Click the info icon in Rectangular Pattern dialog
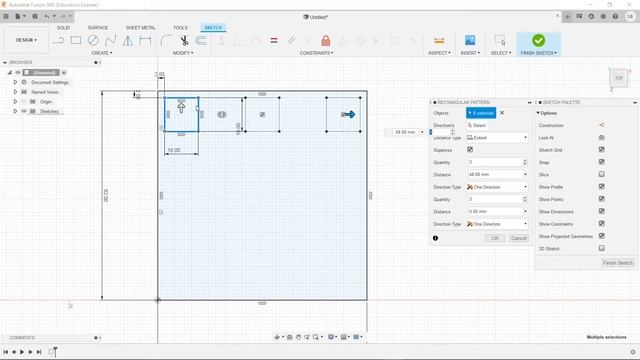Image resolution: width=640 pixels, height=360 pixels. pyautogui.click(x=436, y=238)
